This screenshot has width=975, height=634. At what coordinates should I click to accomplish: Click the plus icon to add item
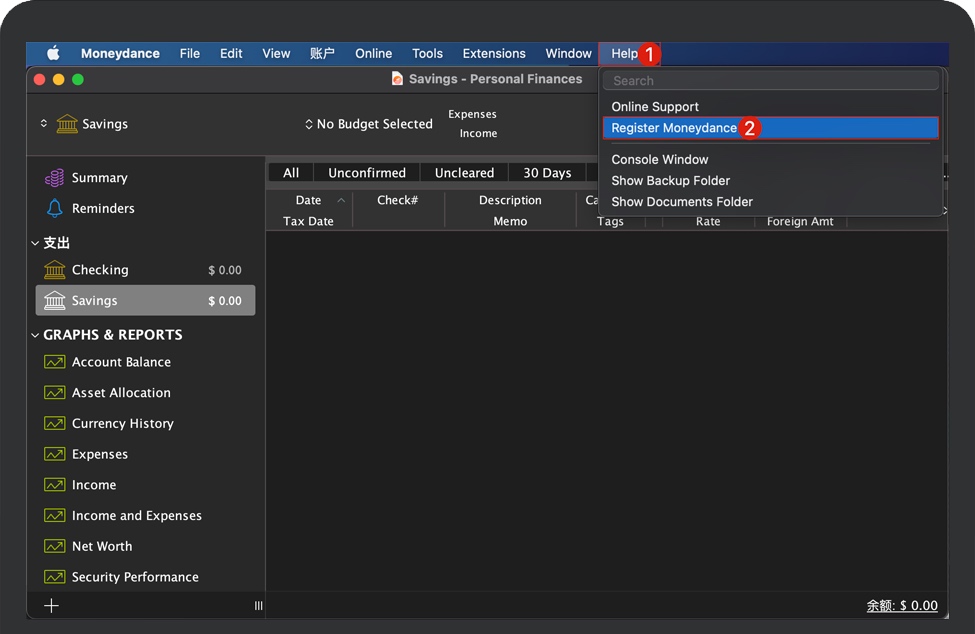point(52,605)
